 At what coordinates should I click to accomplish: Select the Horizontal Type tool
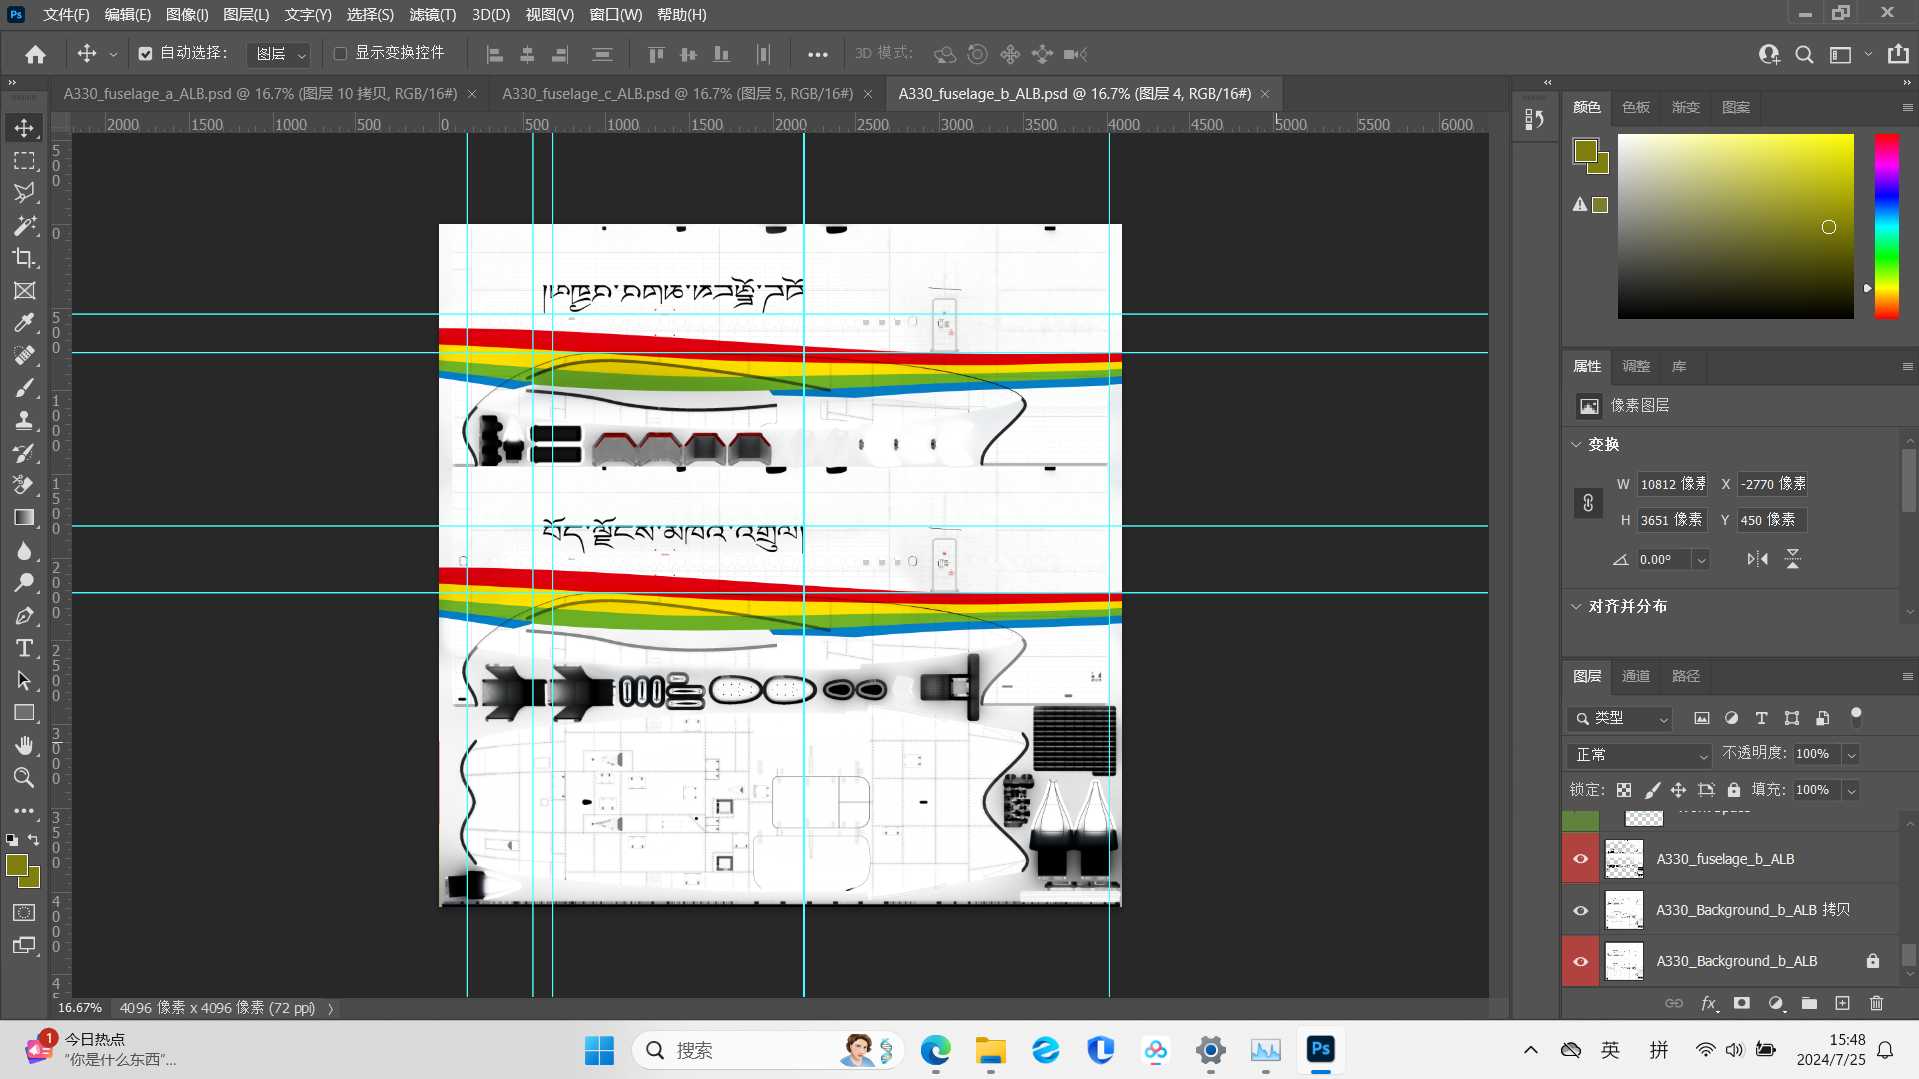point(24,648)
